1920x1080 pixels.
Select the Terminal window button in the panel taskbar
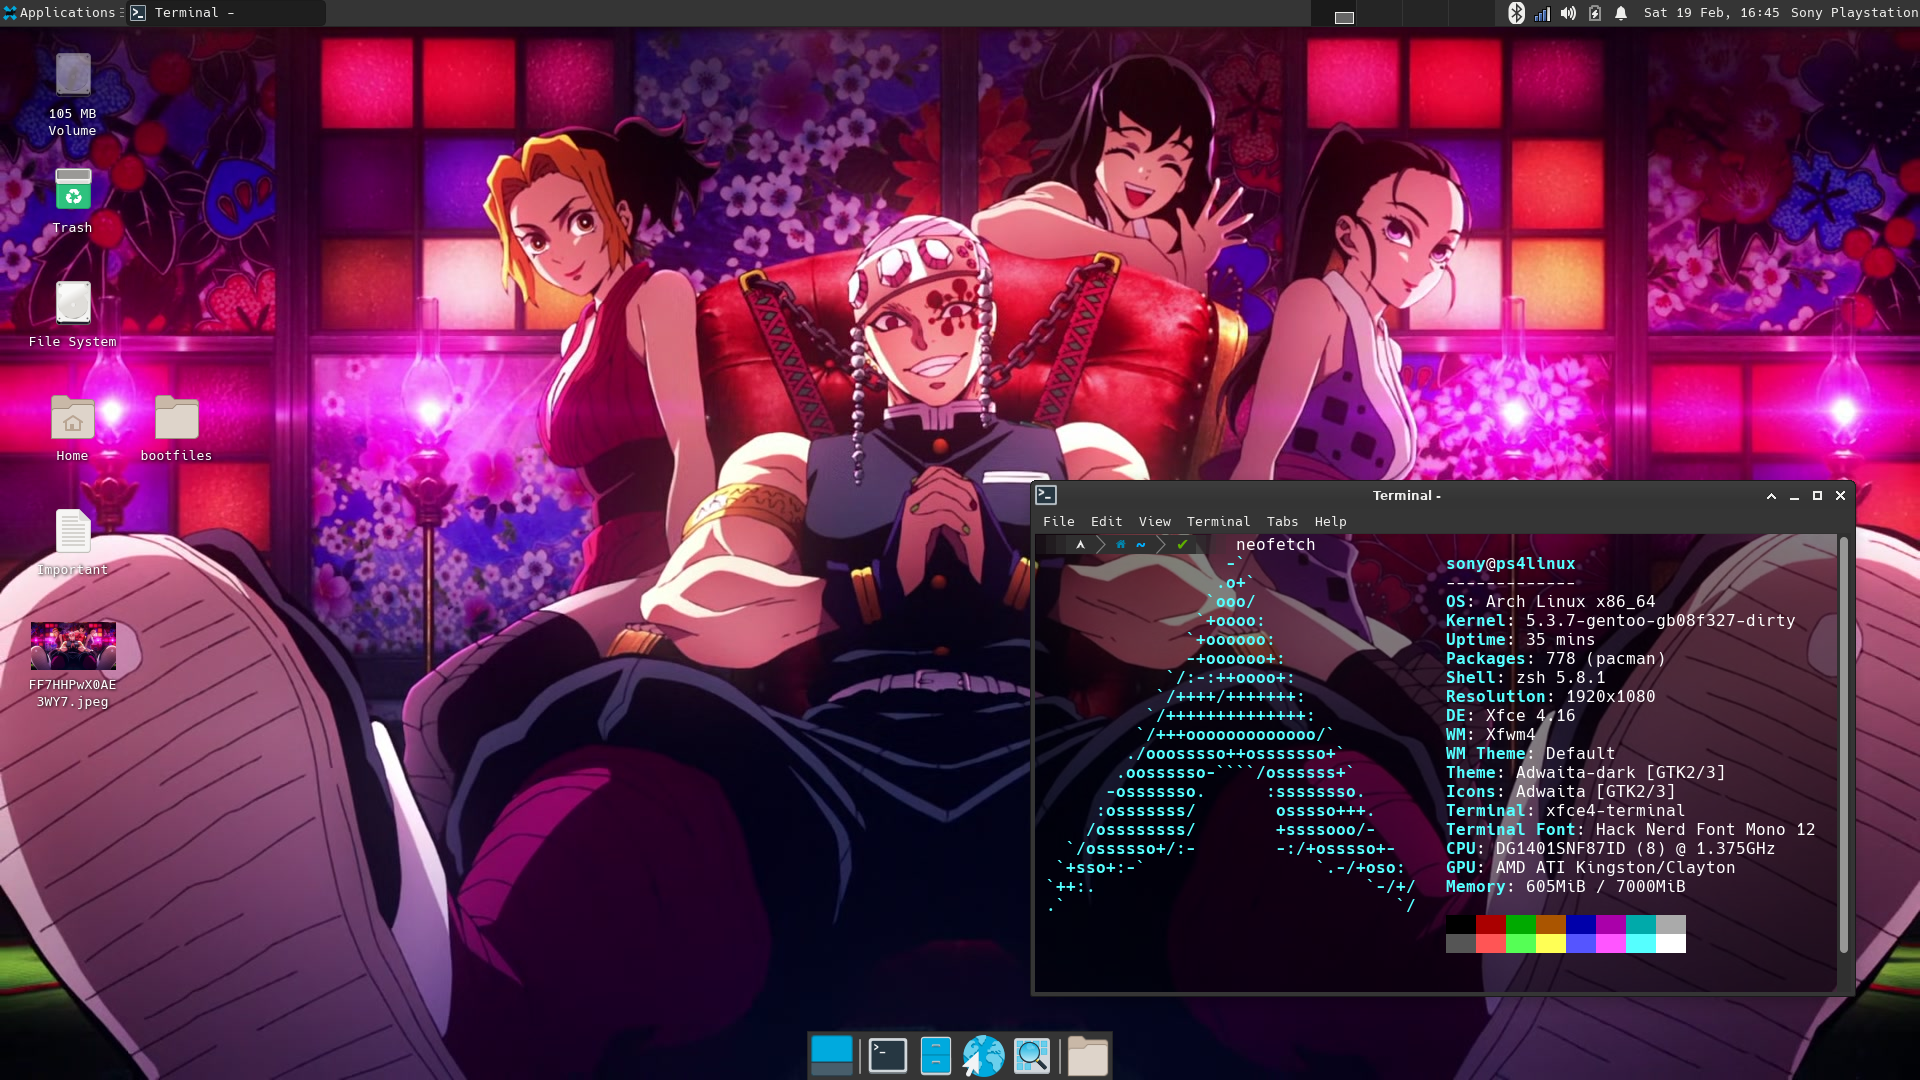click(x=226, y=13)
